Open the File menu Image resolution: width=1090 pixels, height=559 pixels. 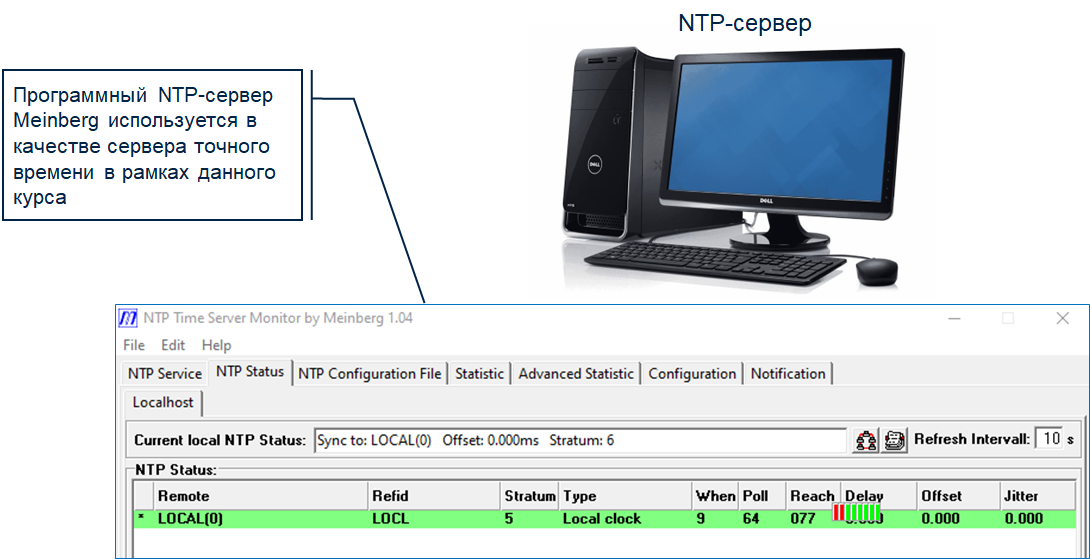tap(134, 345)
